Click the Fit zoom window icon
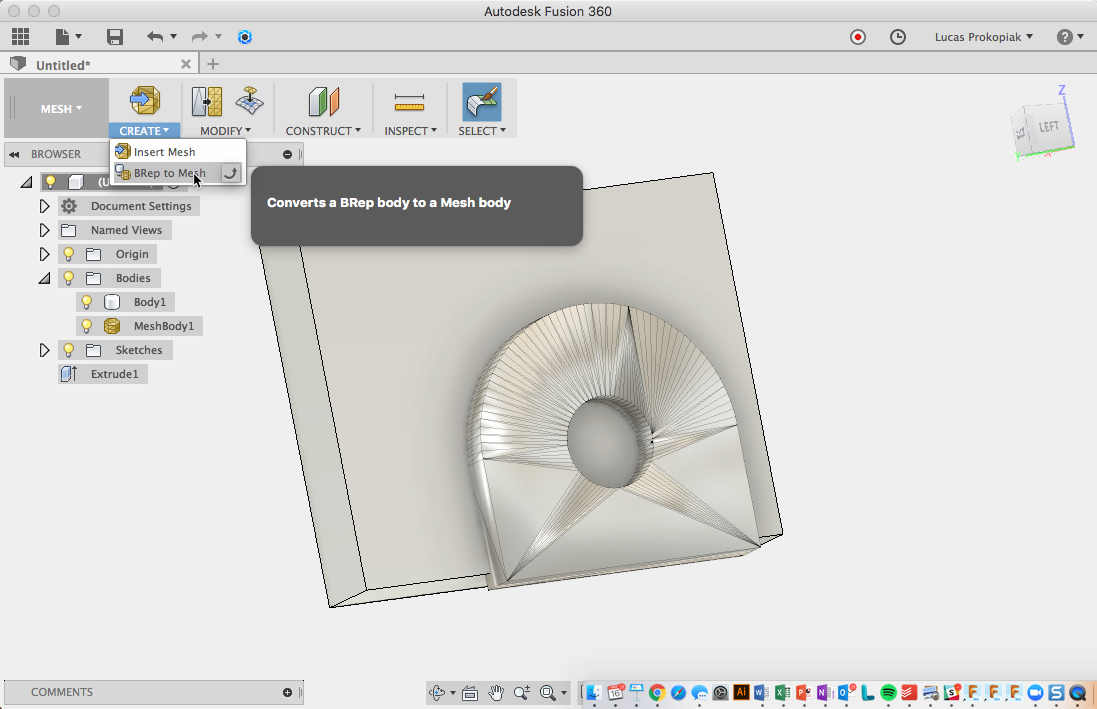1097x709 pixels. coord(548,693)
